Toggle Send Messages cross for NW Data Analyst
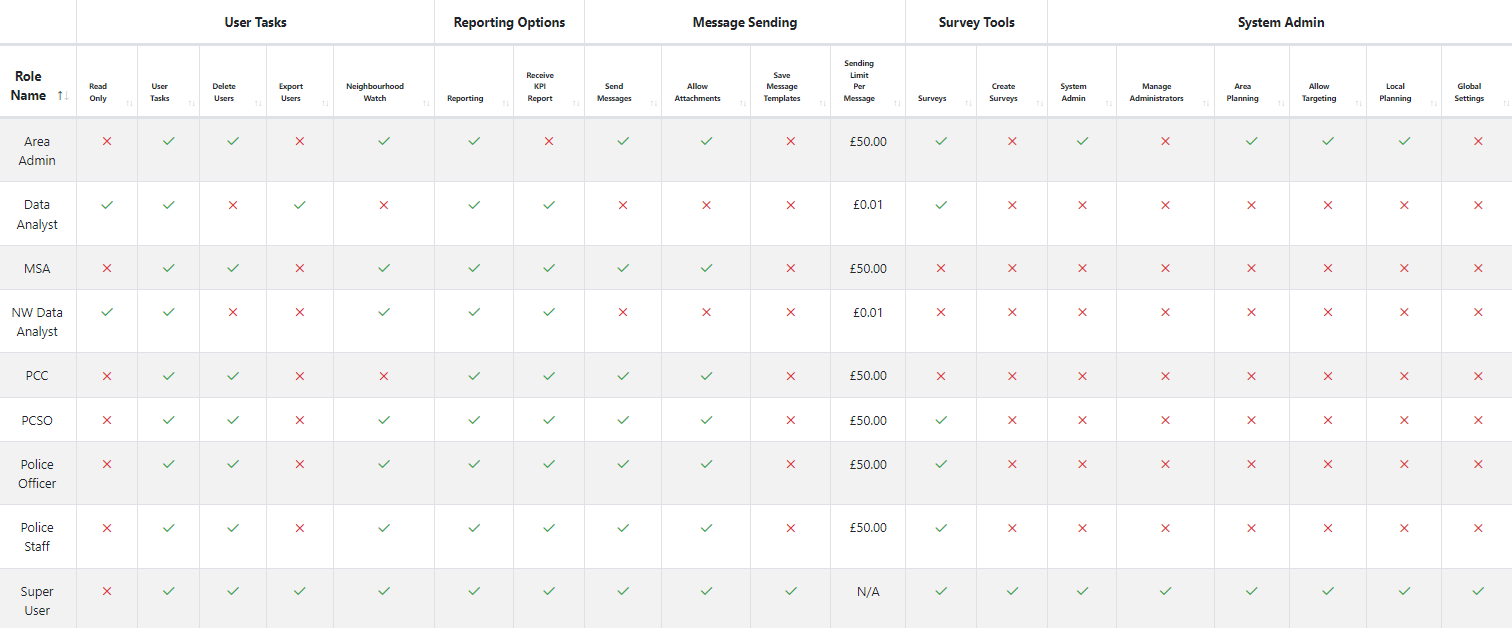The image size is (1512, 628). (623, 313)
